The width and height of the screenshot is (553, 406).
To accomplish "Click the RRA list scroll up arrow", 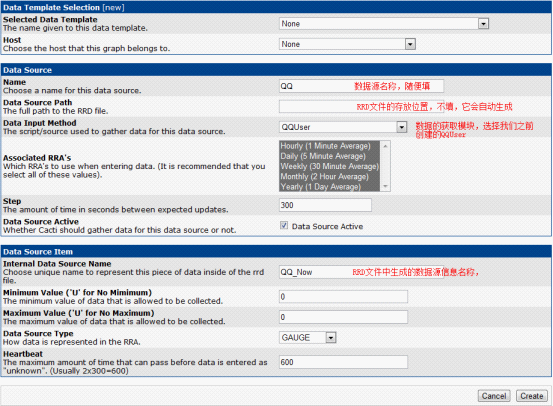I will coord(385,146).
